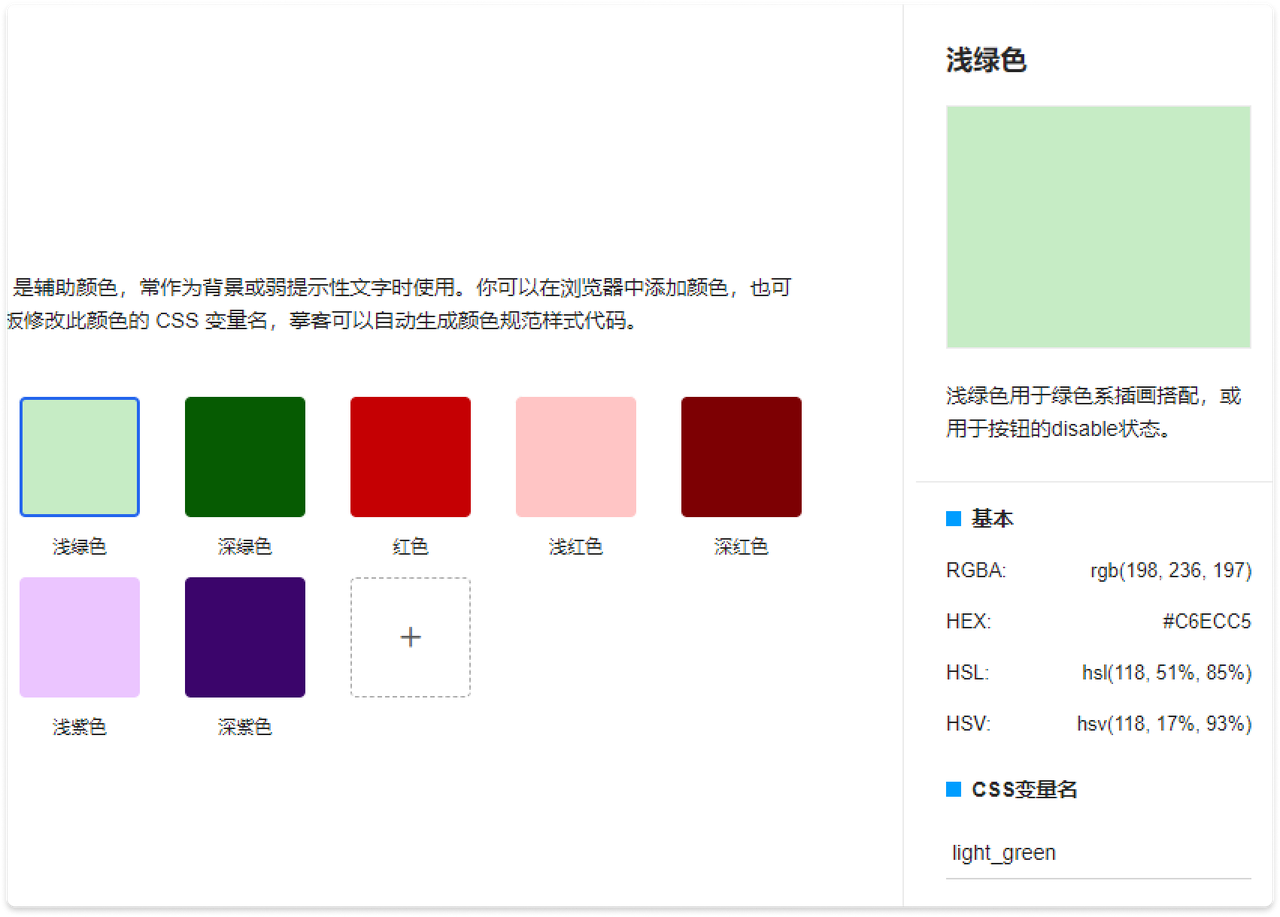This screenshot has height=917, width=1280.
Task: Pick the 红色 red color swatch
Action: click(410, 457)
